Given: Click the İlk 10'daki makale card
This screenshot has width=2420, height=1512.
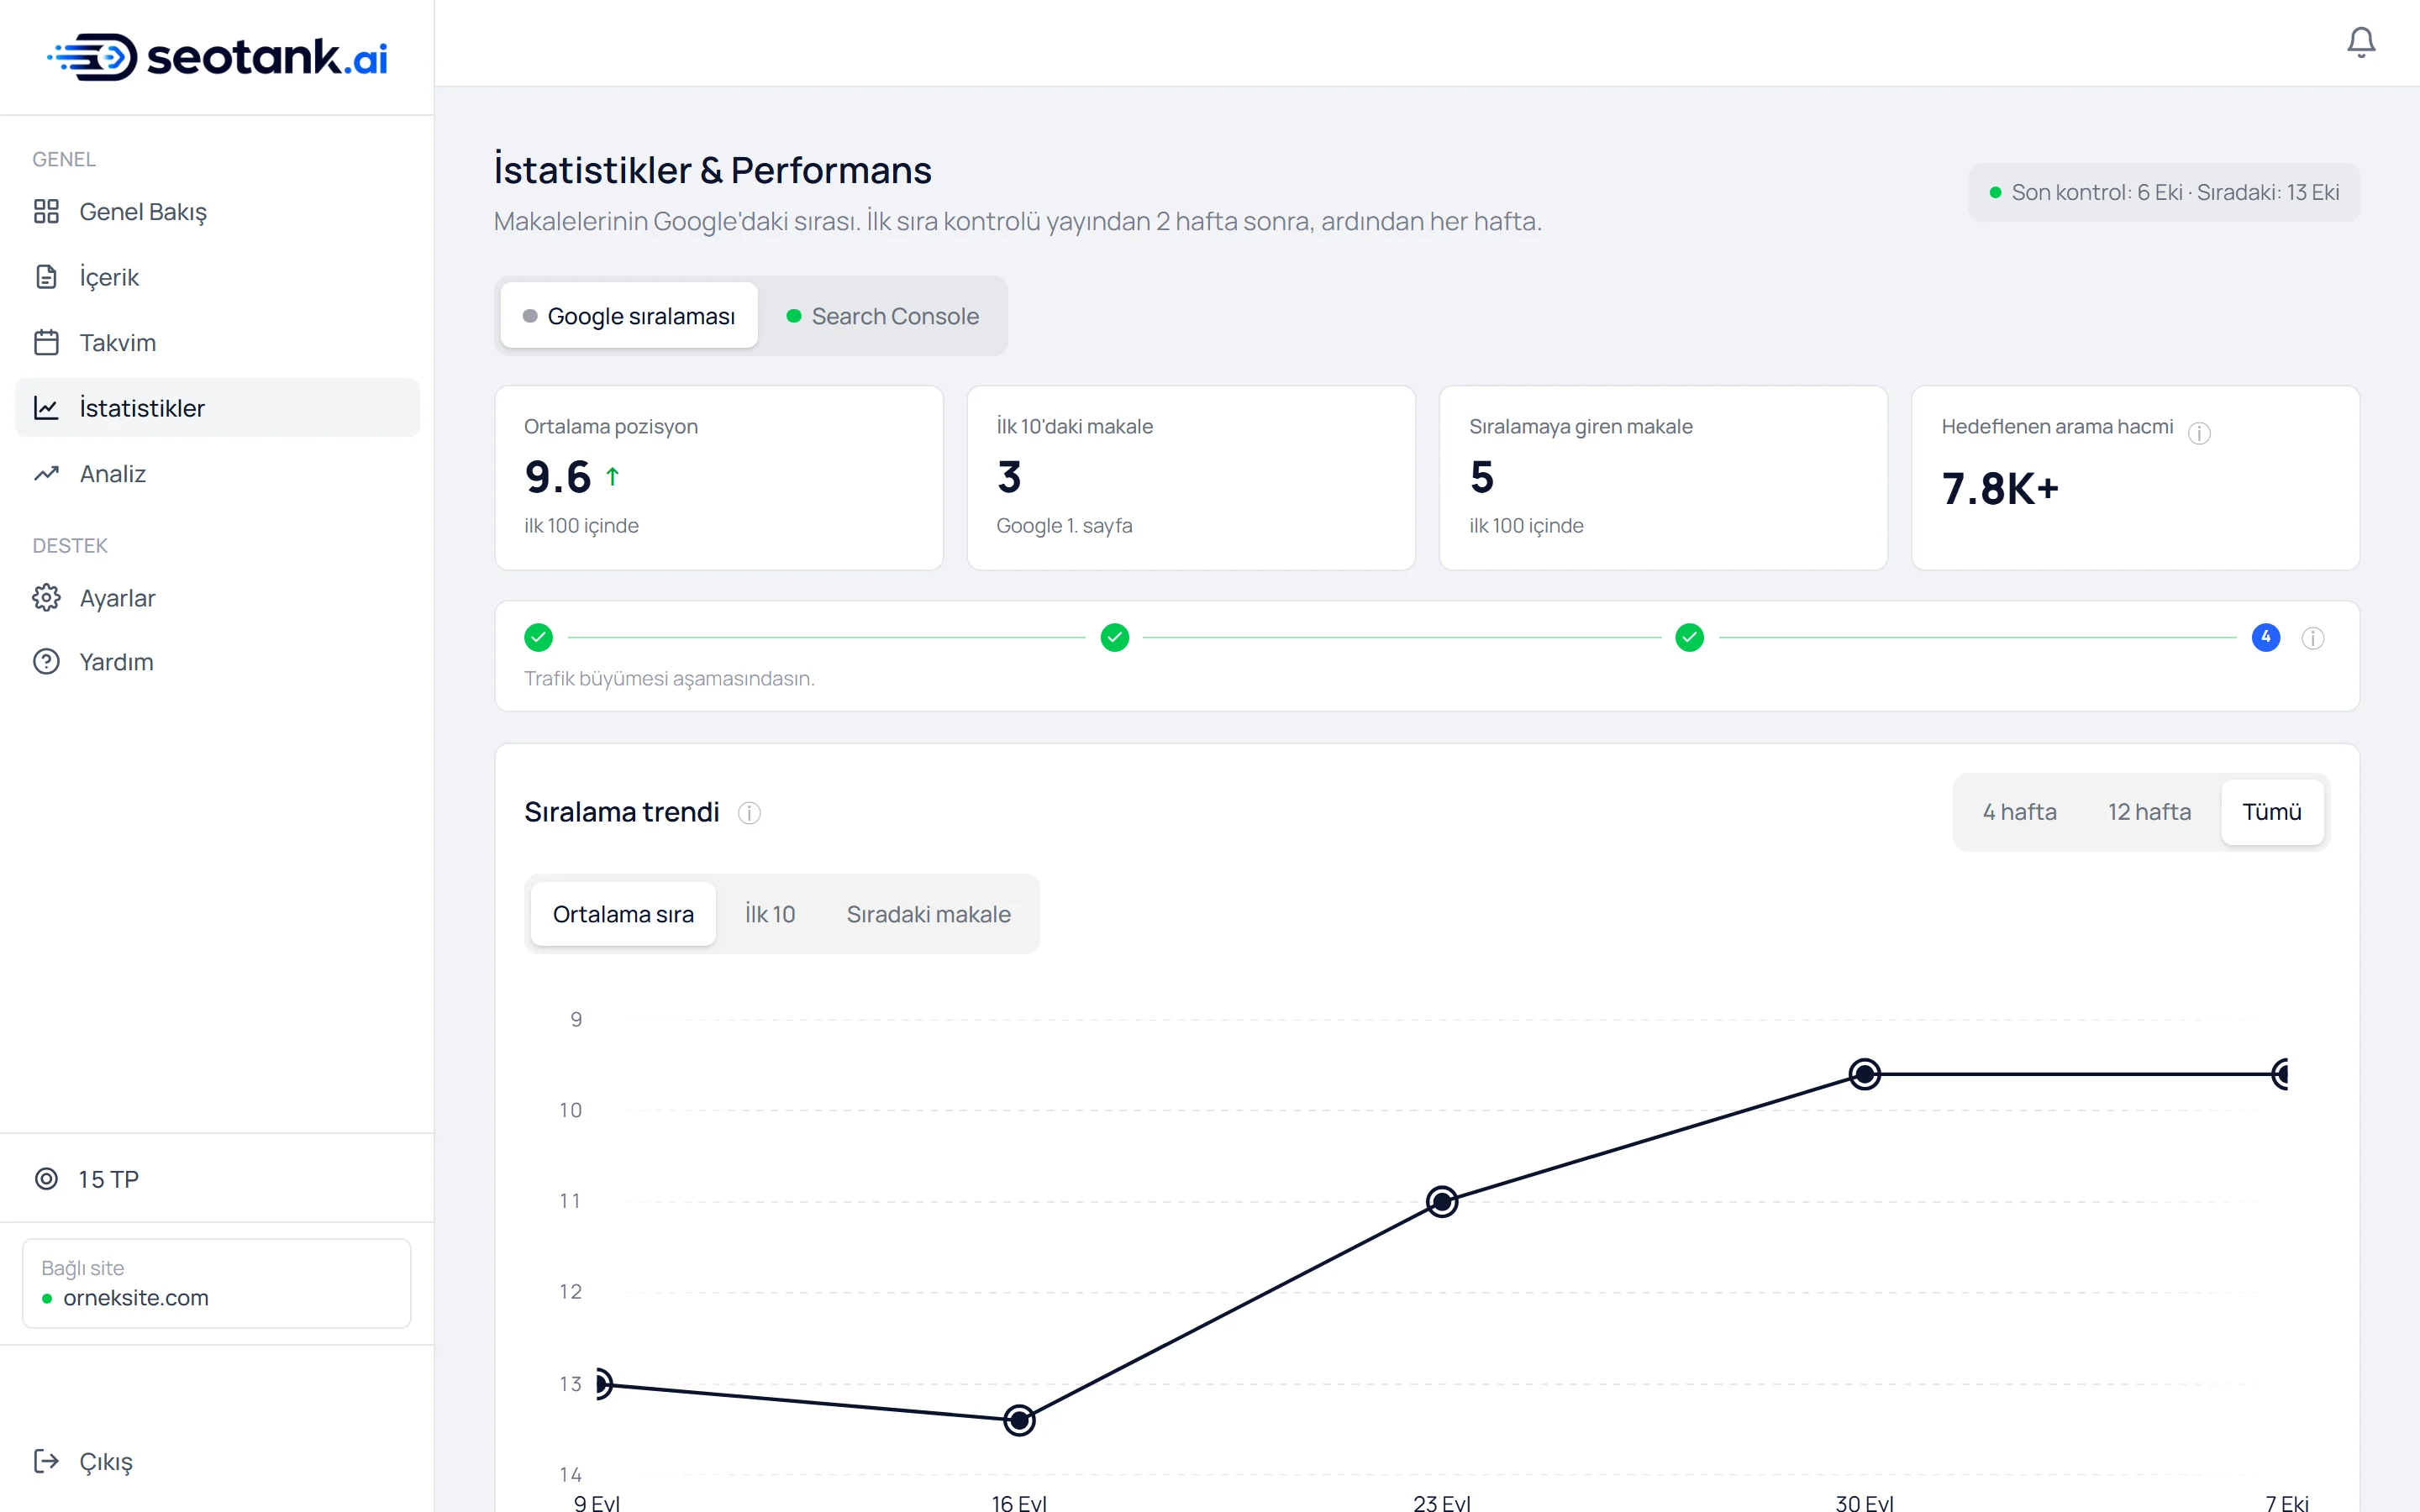Looking at the screenshot, I should [1191, 478].
